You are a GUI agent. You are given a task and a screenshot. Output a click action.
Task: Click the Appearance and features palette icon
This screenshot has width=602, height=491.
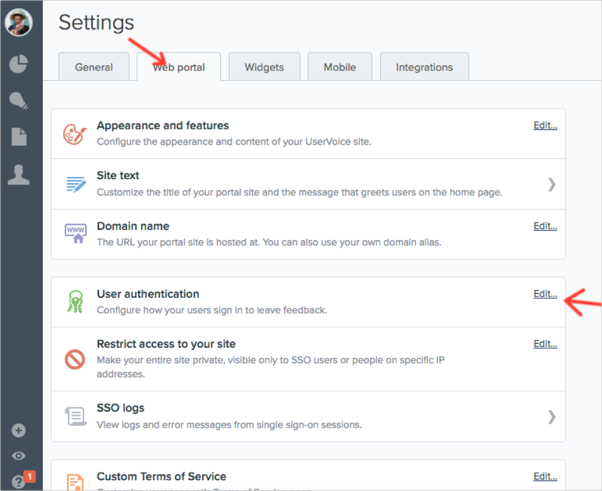tap(75, 134)
